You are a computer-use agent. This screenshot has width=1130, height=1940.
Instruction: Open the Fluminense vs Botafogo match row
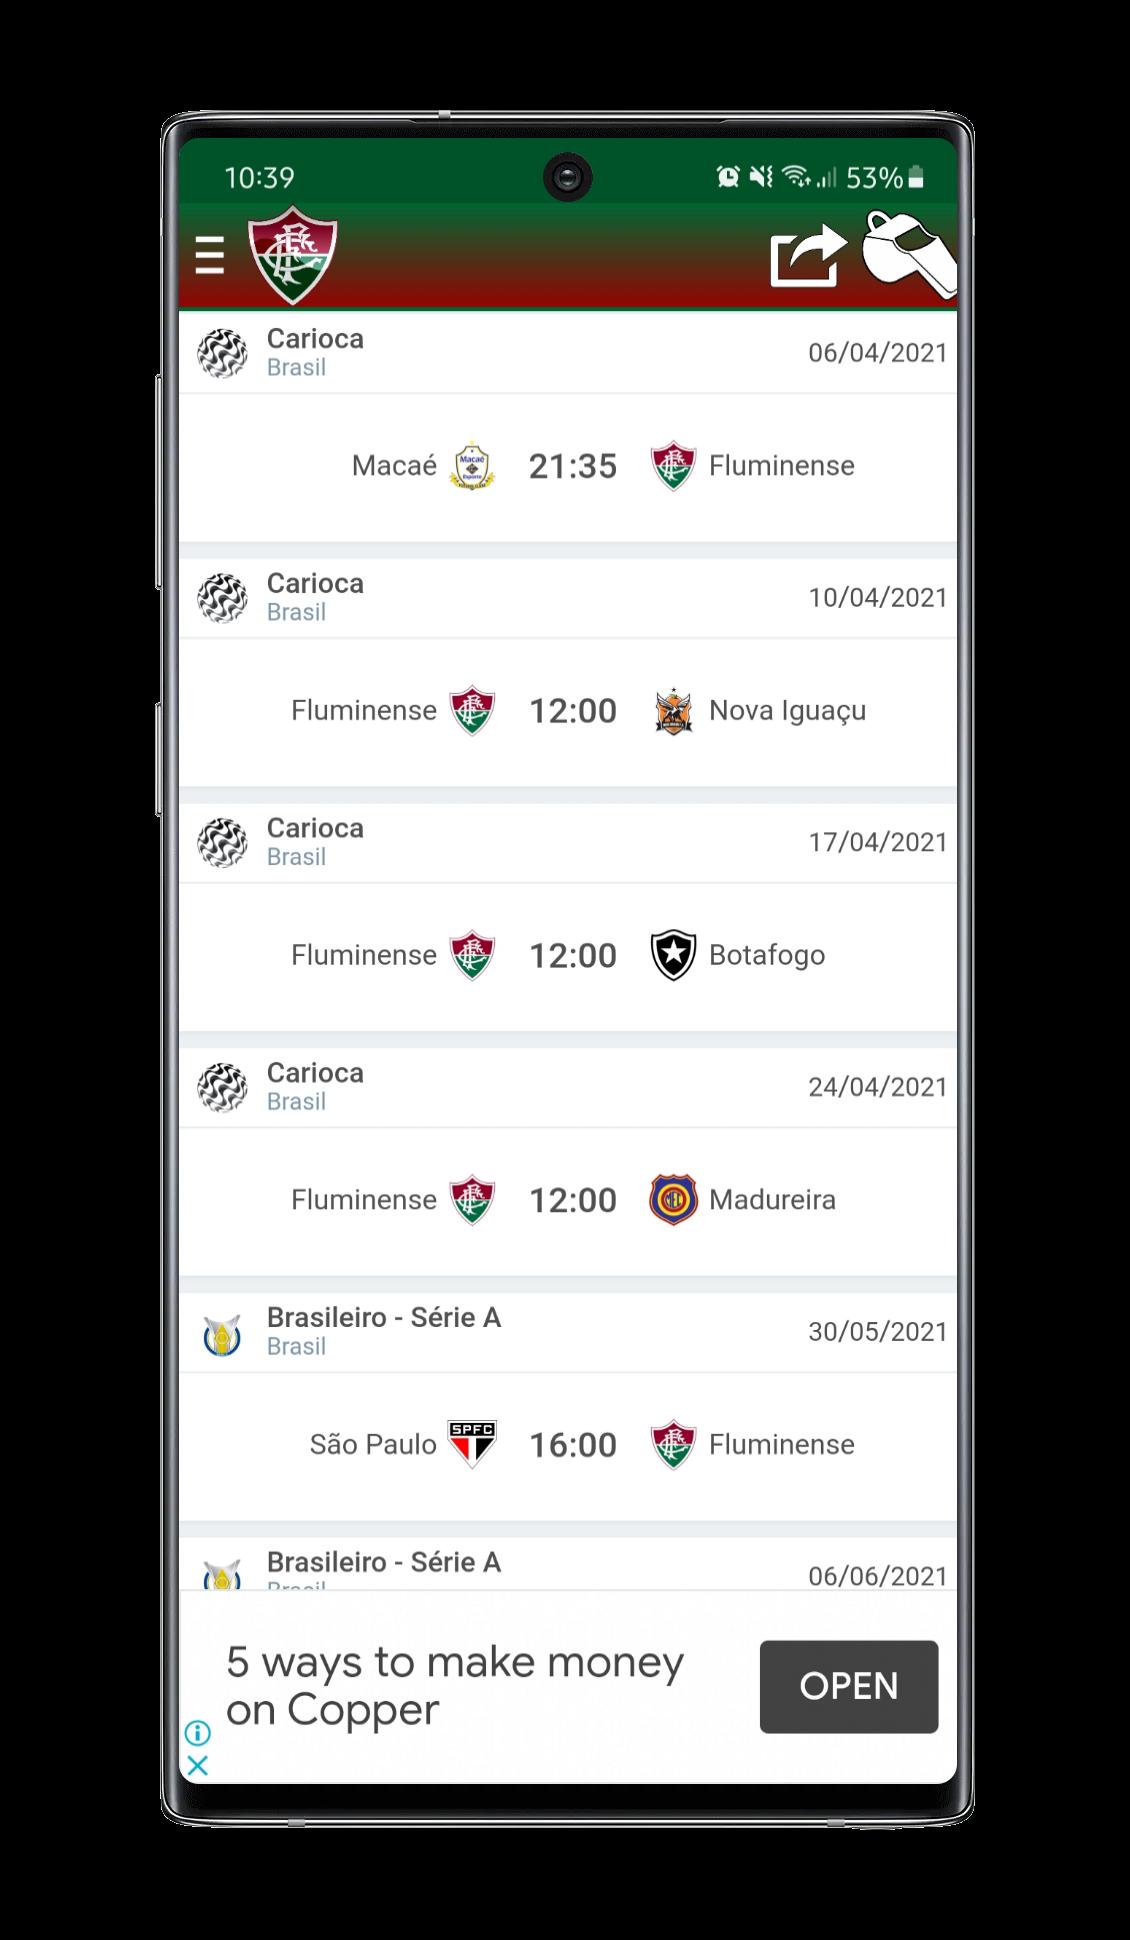568,956
